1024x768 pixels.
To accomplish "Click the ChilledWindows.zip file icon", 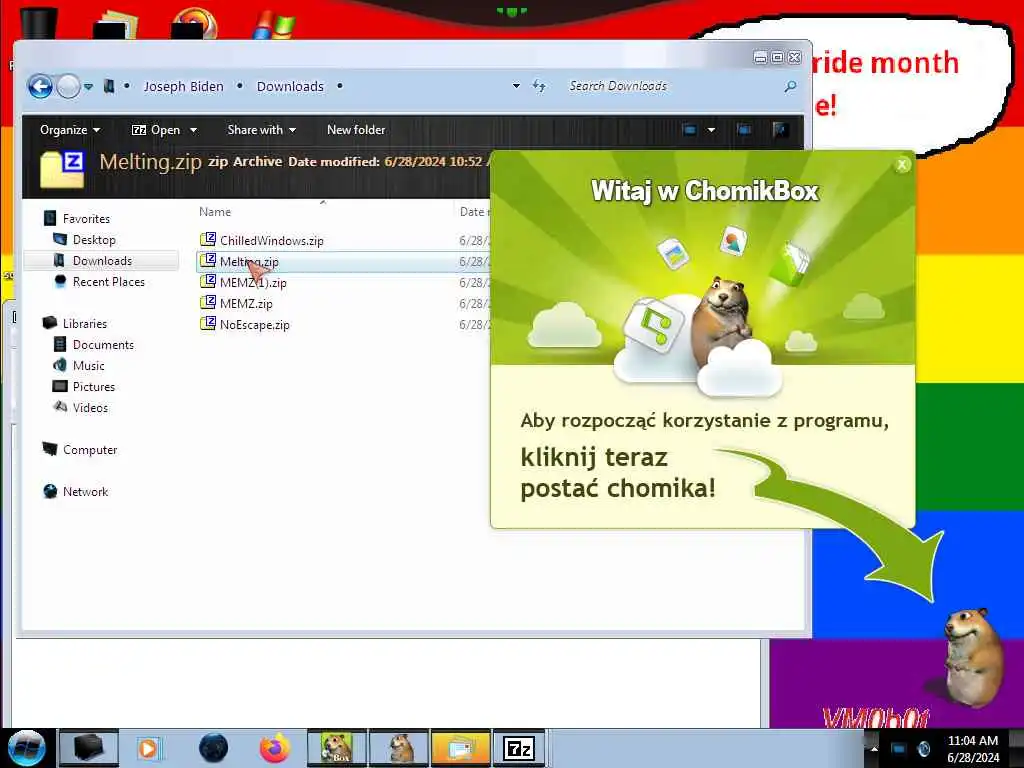I will click(x=208, y=240).
